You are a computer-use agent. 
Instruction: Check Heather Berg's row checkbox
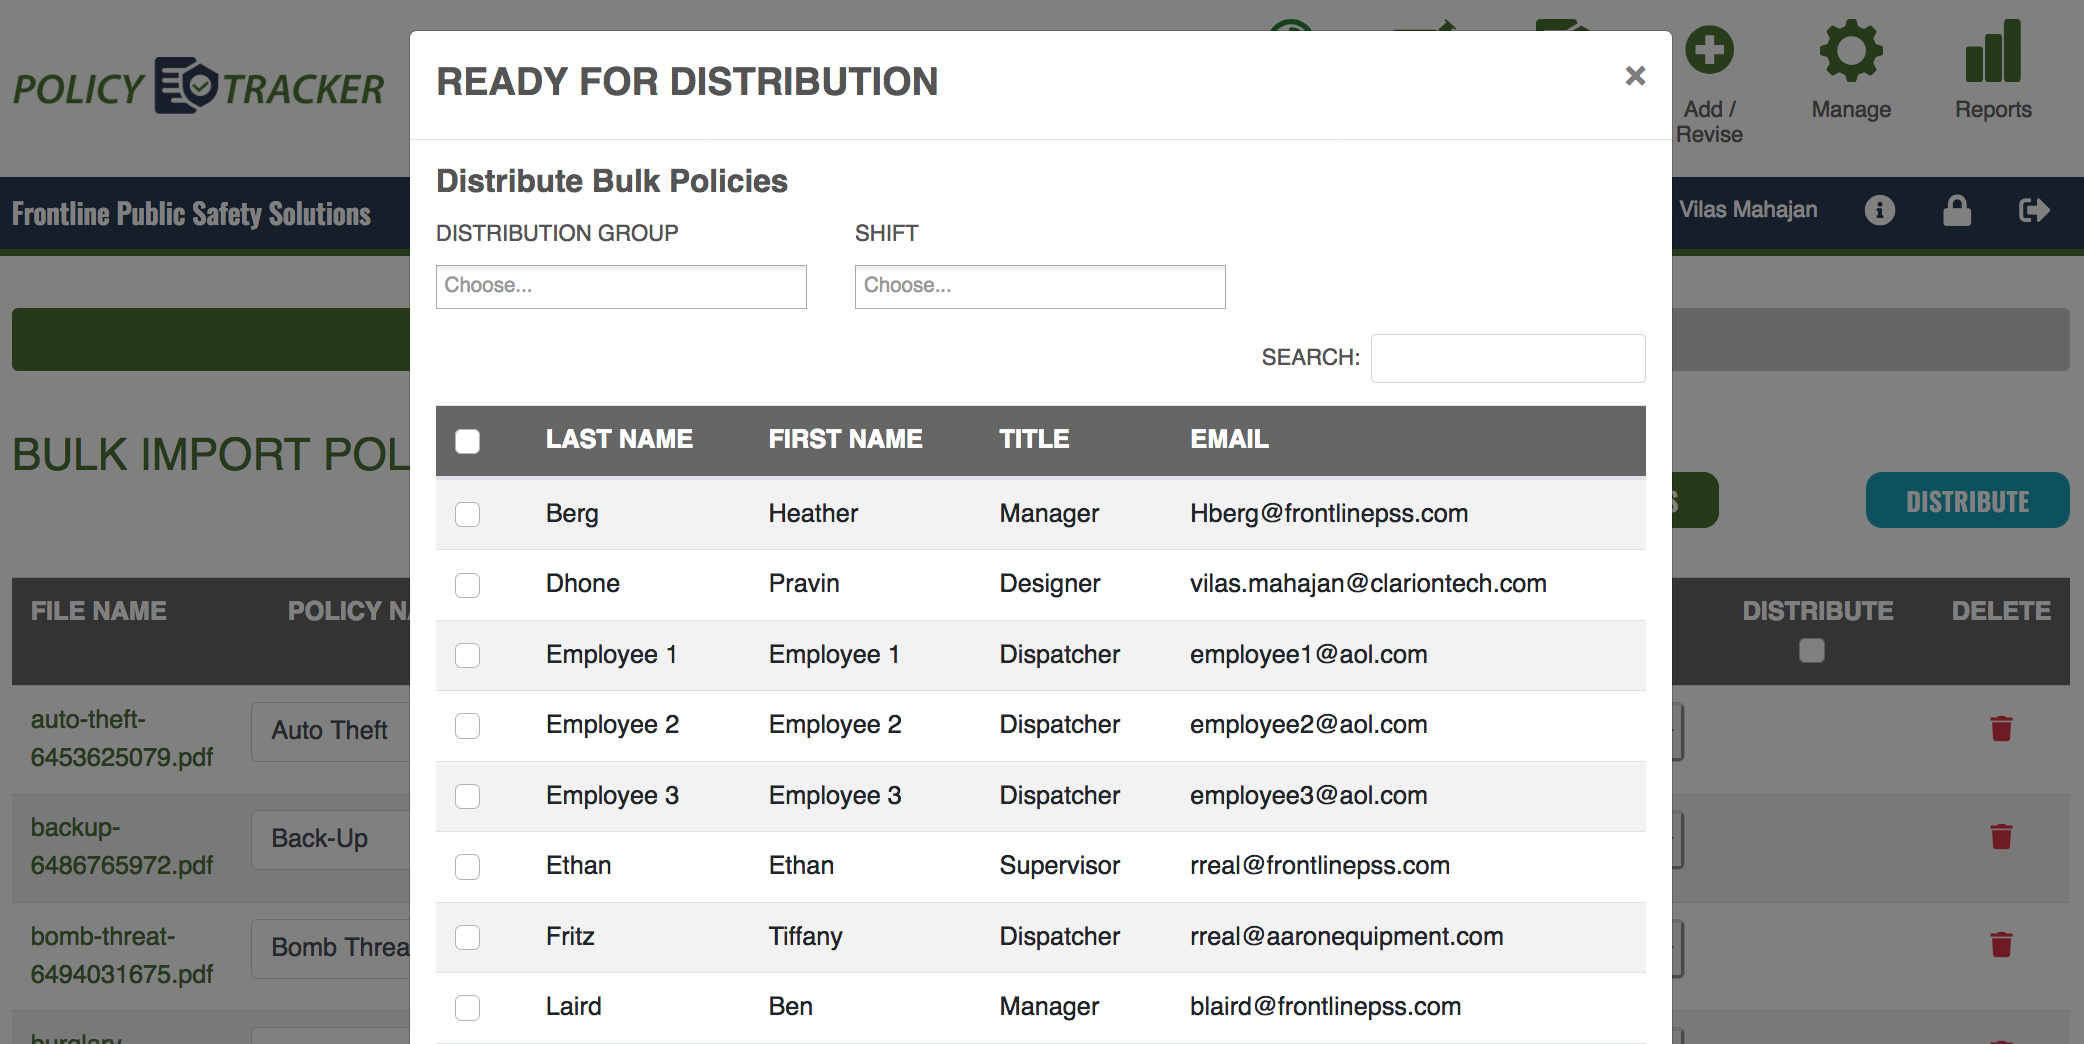[467, 514]
